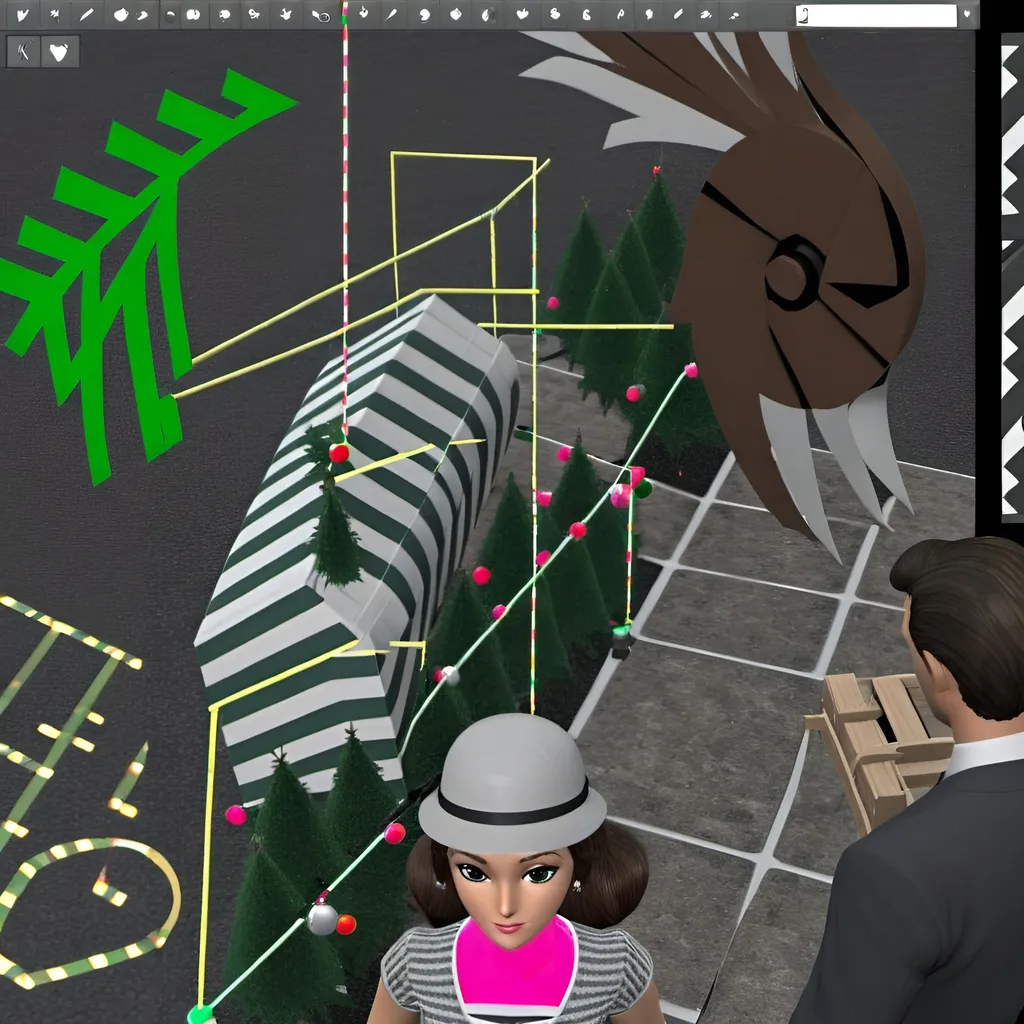This screenshot has width=1024, height=1024.
Task: Select the sparkle splat tool icon
Action: click(55, 14)
